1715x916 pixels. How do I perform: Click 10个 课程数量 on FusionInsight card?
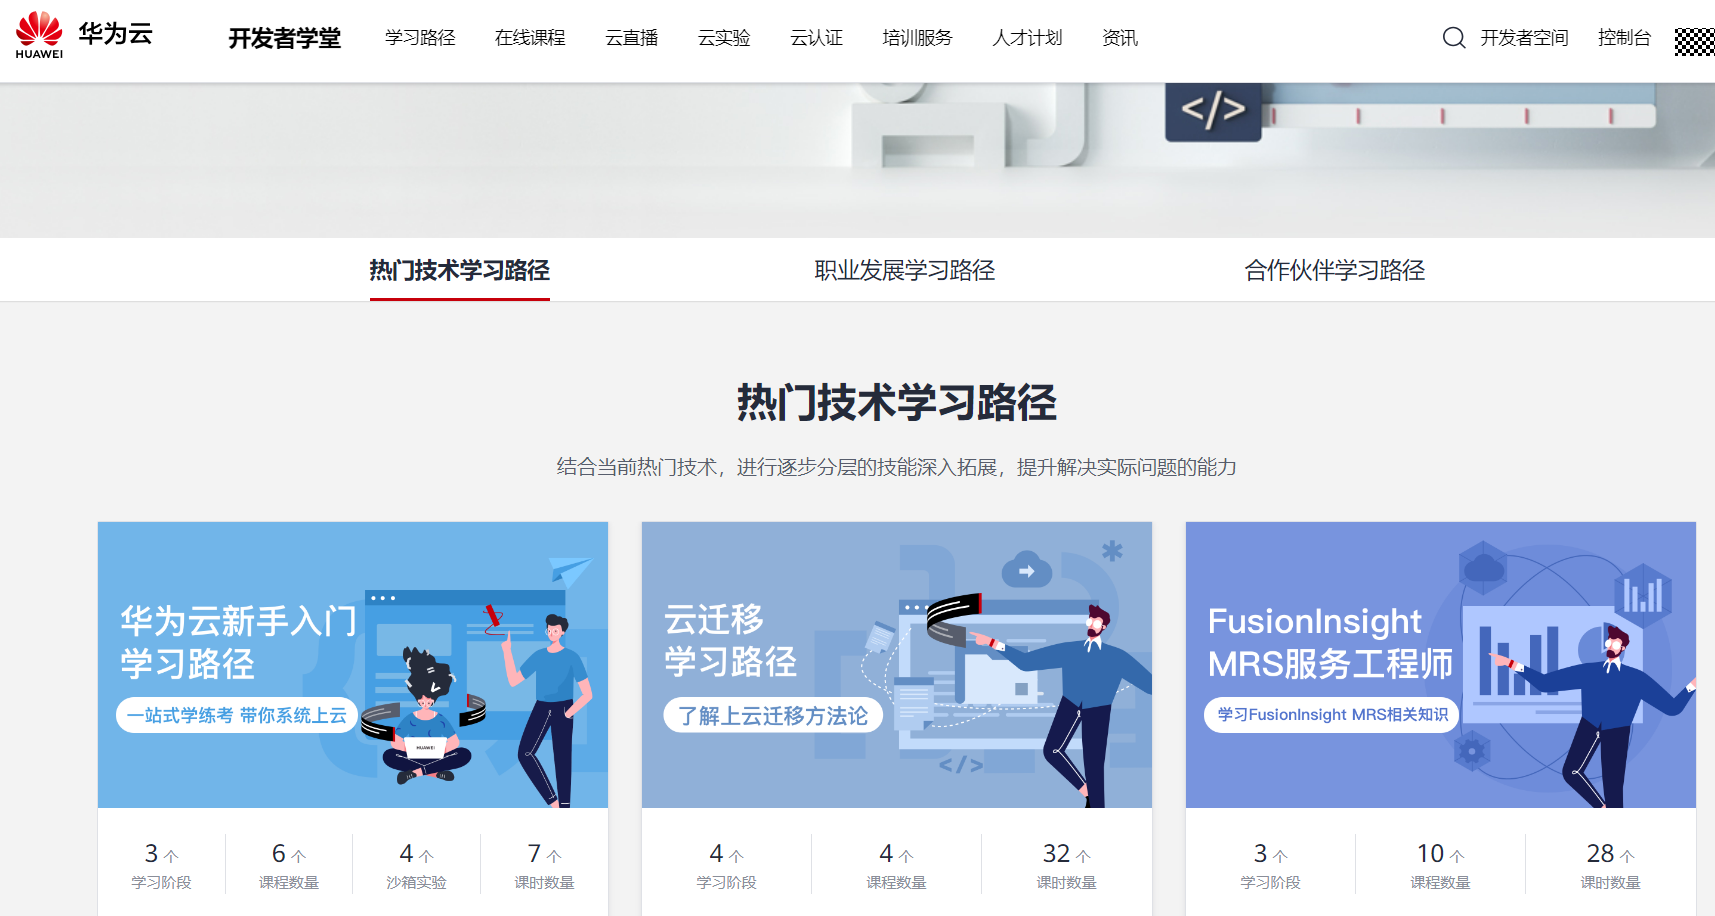1441,866
